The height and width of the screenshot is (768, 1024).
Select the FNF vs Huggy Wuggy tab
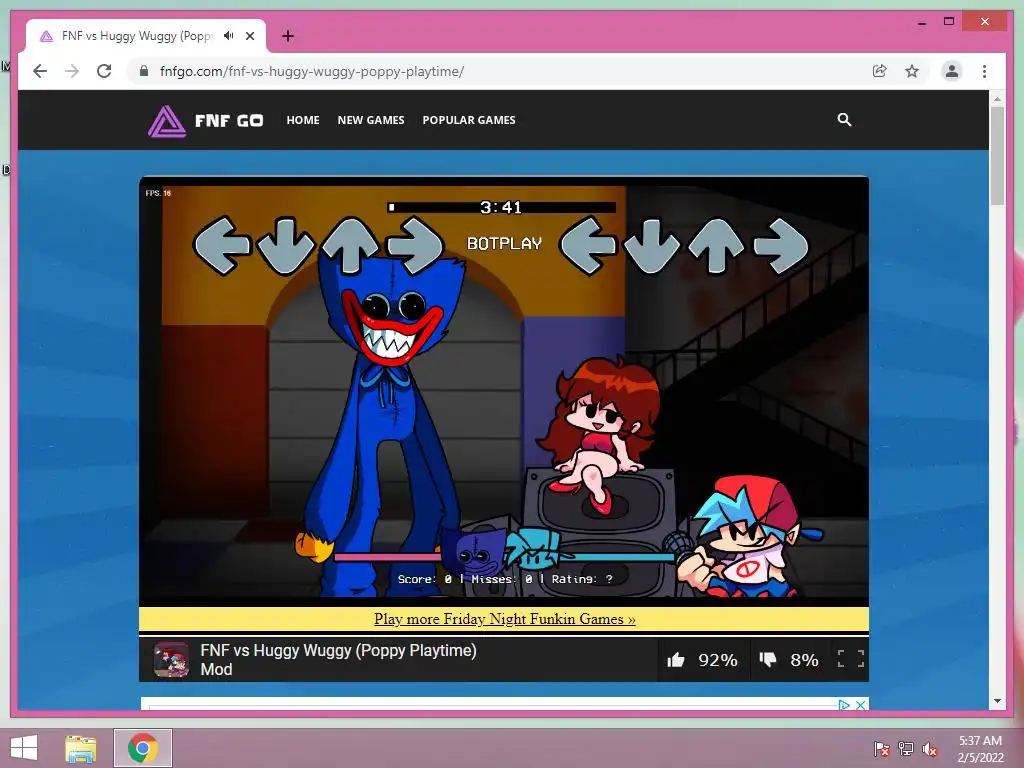point(146,36)
